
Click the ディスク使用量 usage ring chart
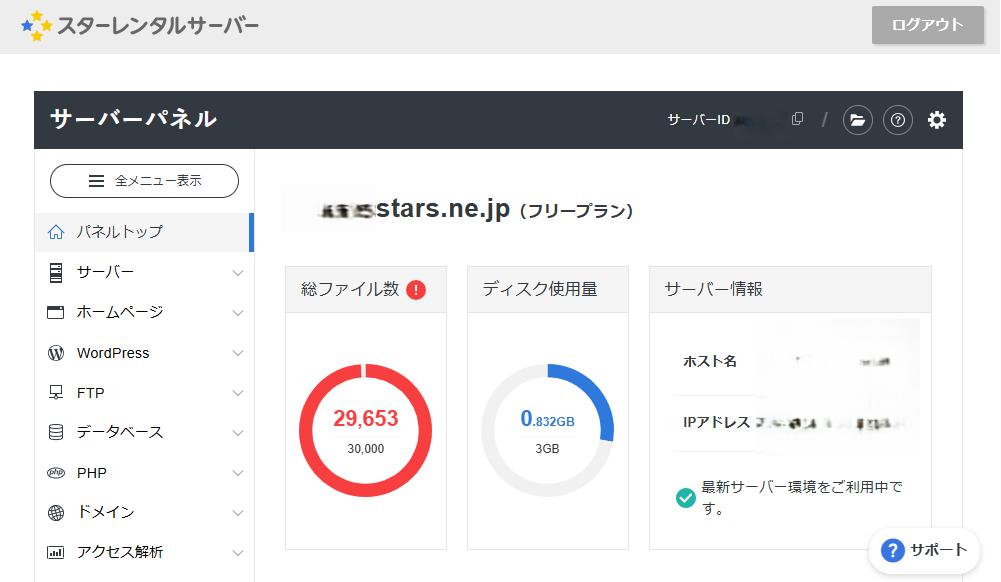click(548, 431)
